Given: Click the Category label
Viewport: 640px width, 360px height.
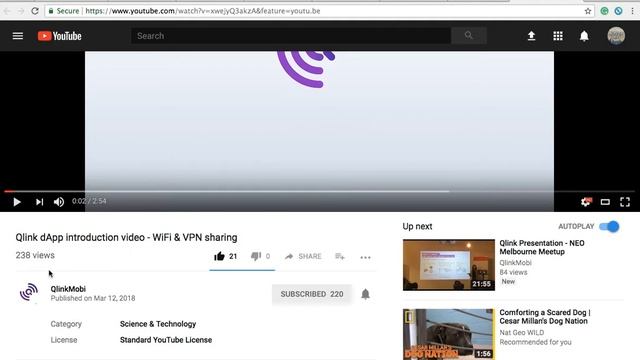Looking at the screenshot, I should (66, 324).
